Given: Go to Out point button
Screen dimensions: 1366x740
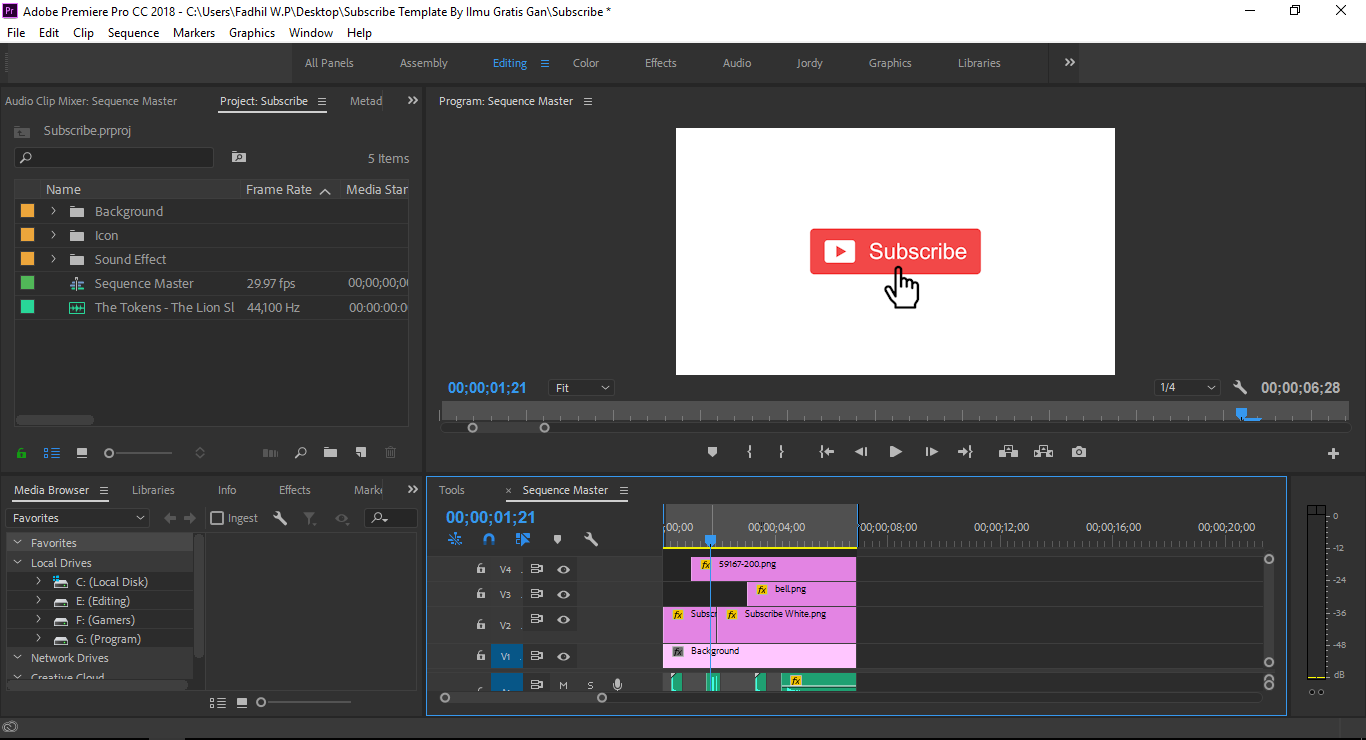Looking at the screenshot, I should pyautogui.click(x=965, y=452).
